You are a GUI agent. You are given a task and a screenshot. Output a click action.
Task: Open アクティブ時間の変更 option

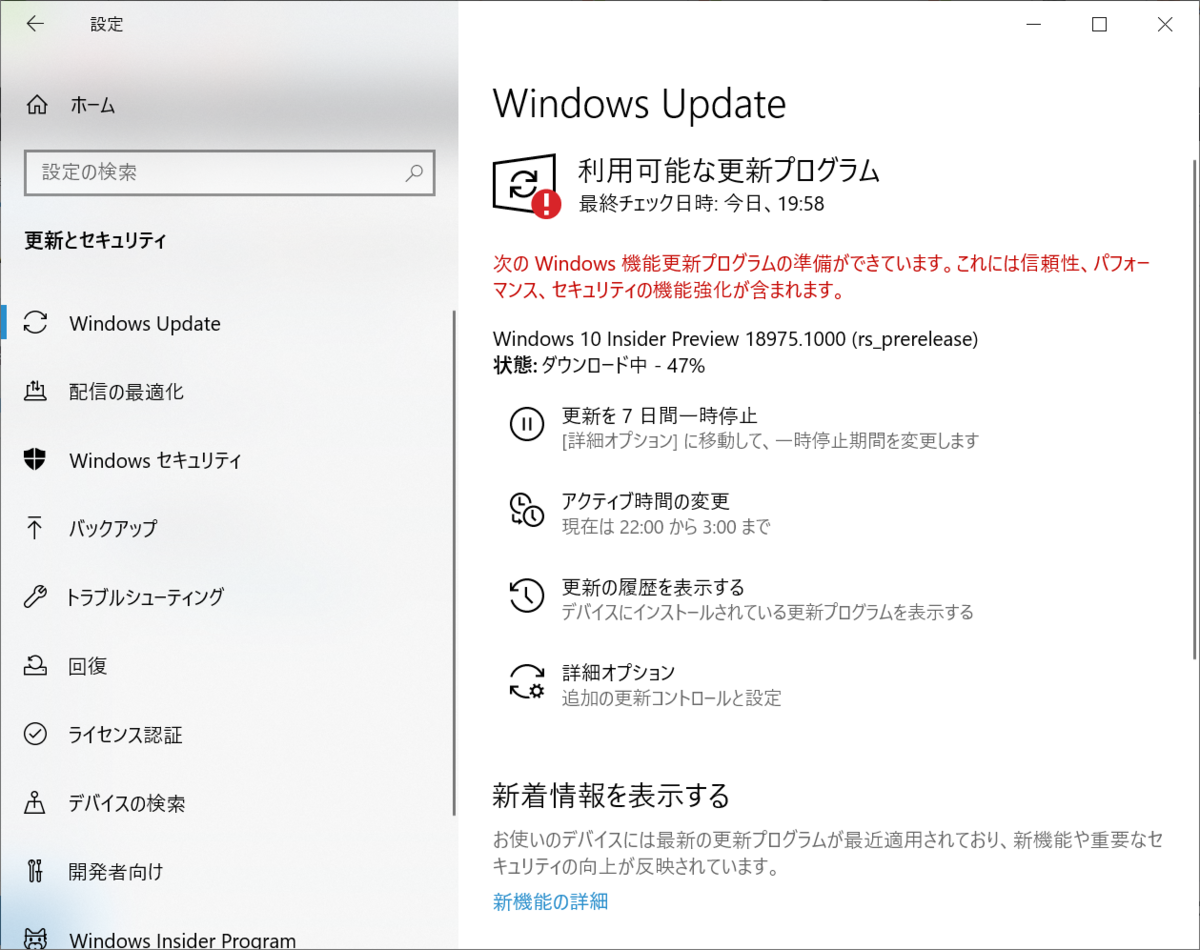pyautogui.click(x=645, y=501)
